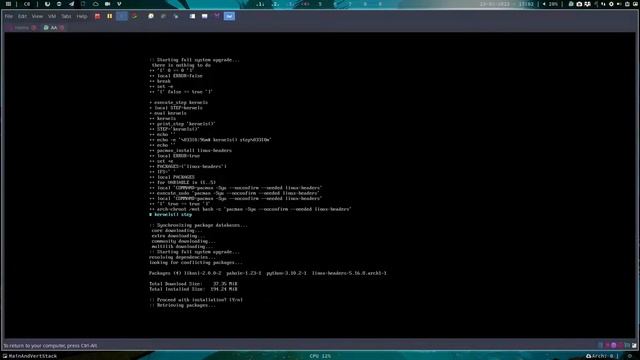Click the red power icon in toolbar

97,16
